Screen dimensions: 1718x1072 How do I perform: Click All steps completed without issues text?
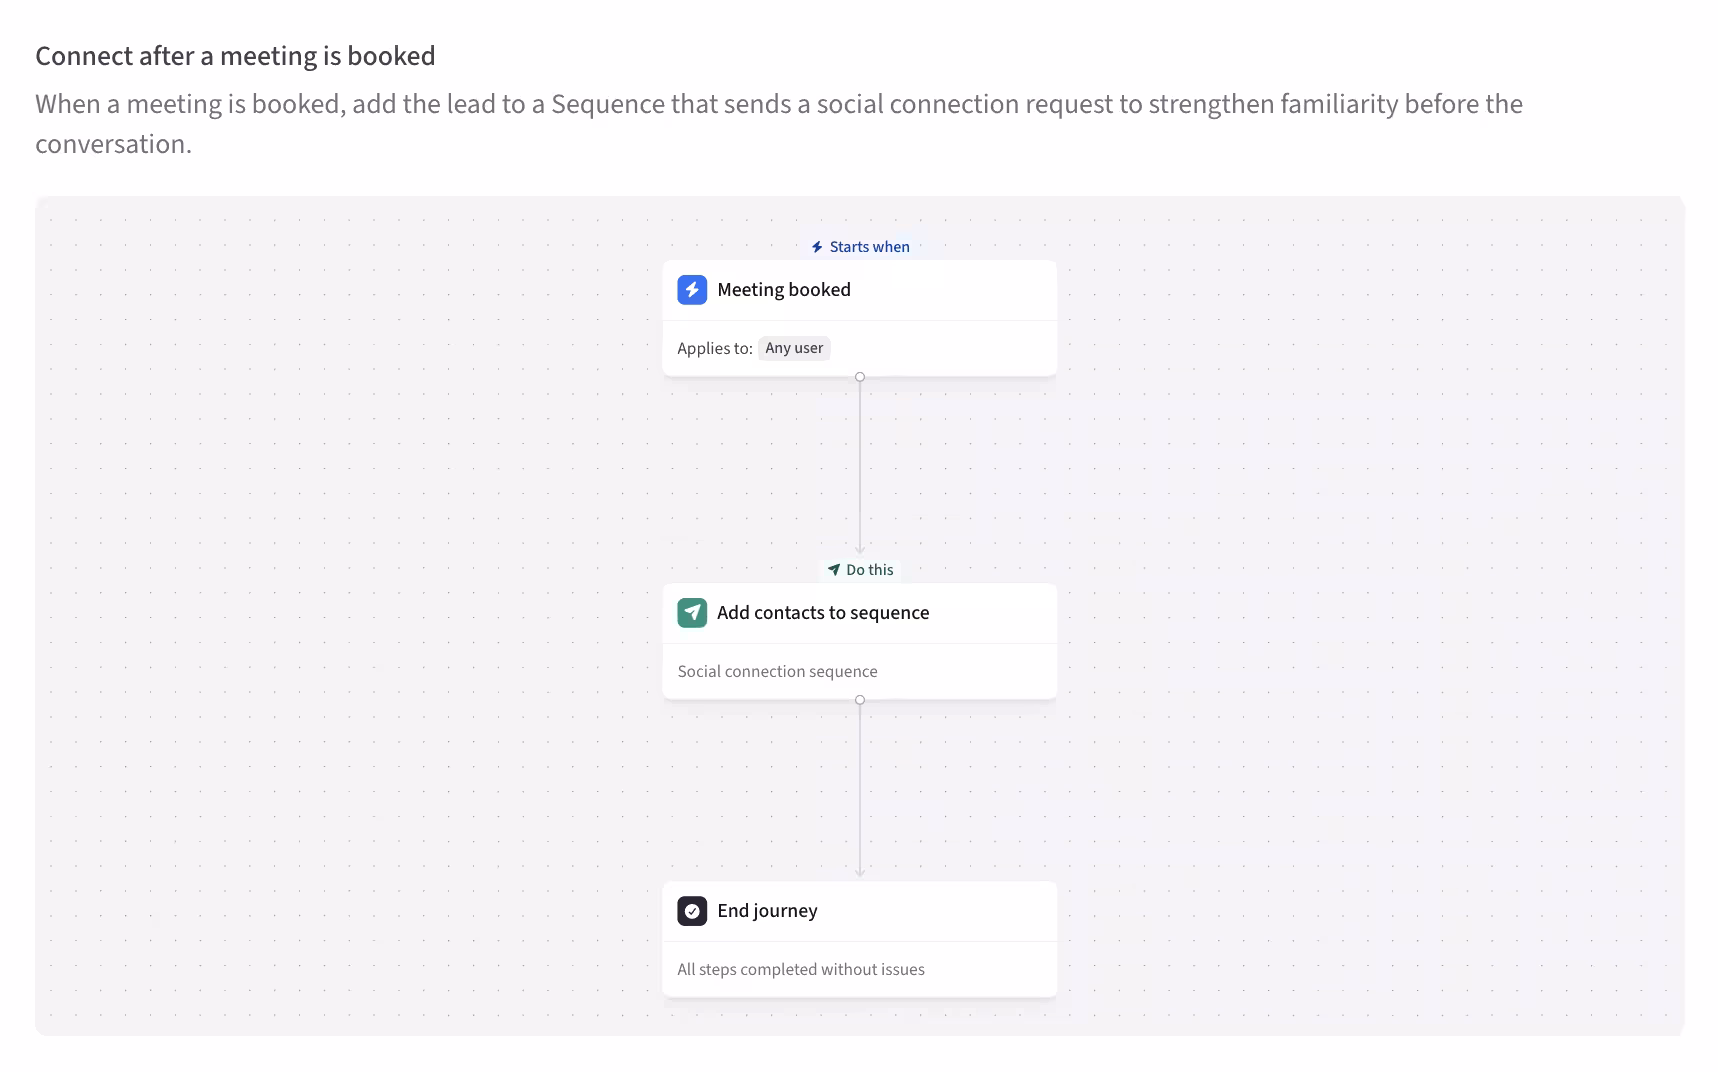[x=801, y=970]
